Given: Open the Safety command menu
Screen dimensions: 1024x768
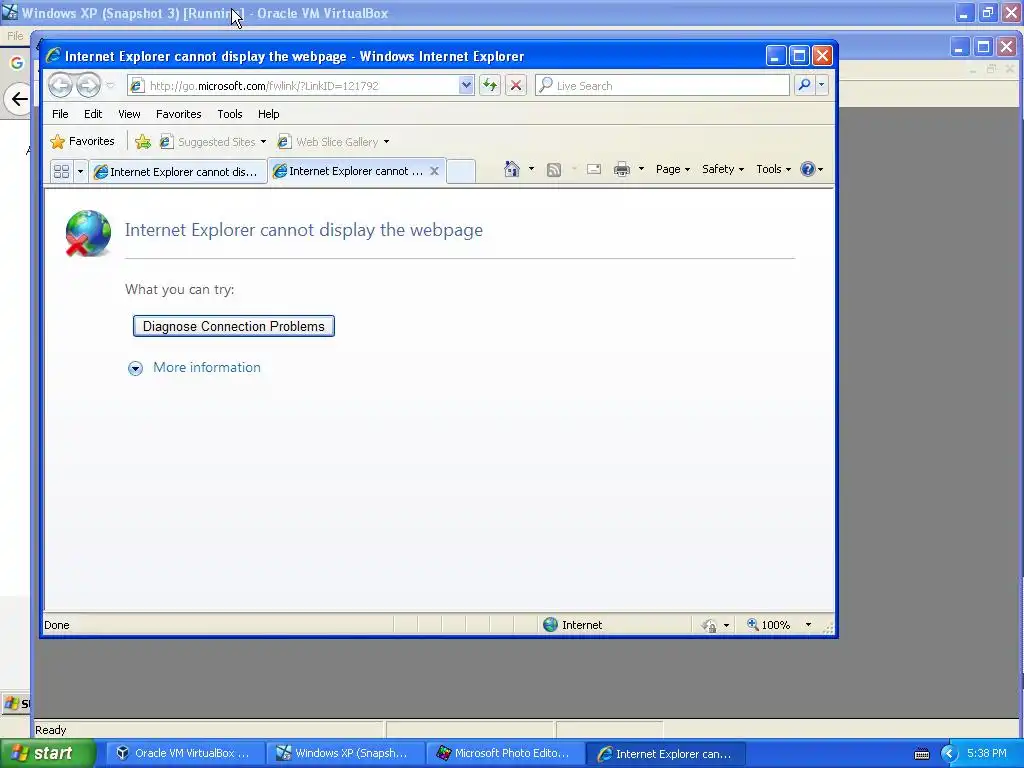Looking at the screenshot, I should click(x=722, y=169).
